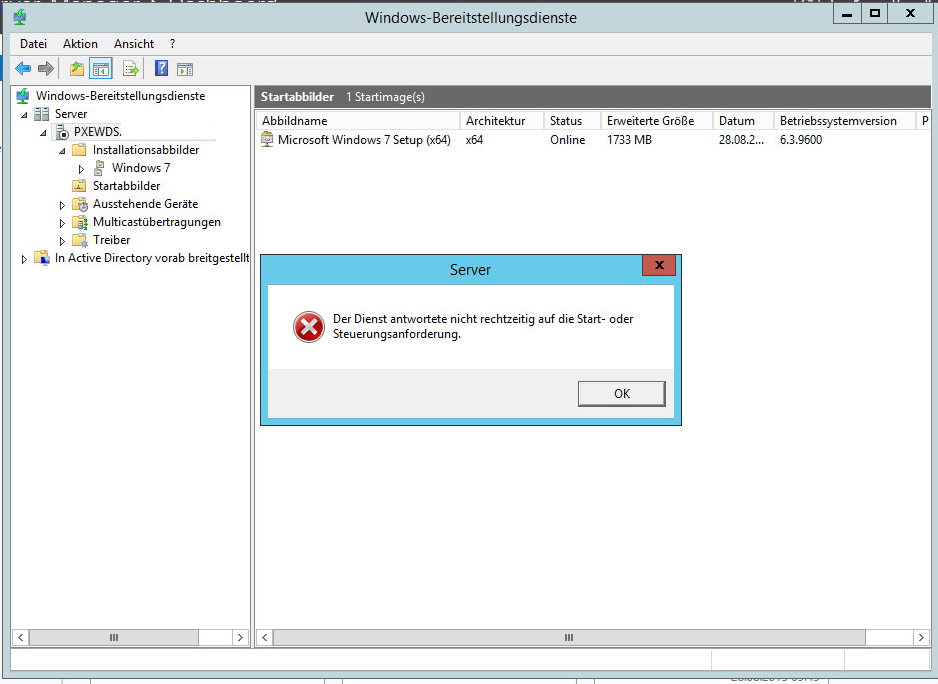Toggle the Show/Hide action pane icon
Image resolution: width=938 pixels, height=684 pixels.
click(185, 69)
